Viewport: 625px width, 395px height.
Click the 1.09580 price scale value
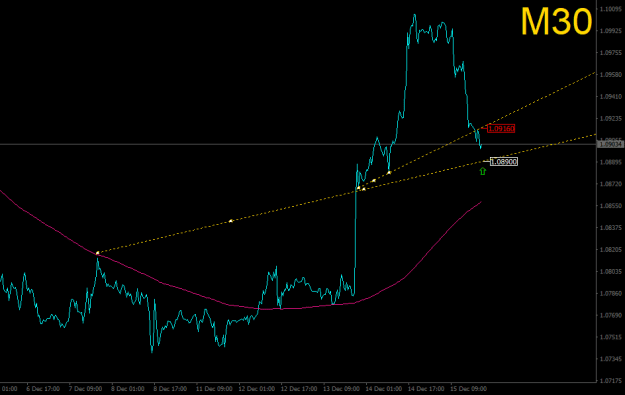(x=611, y=75)
